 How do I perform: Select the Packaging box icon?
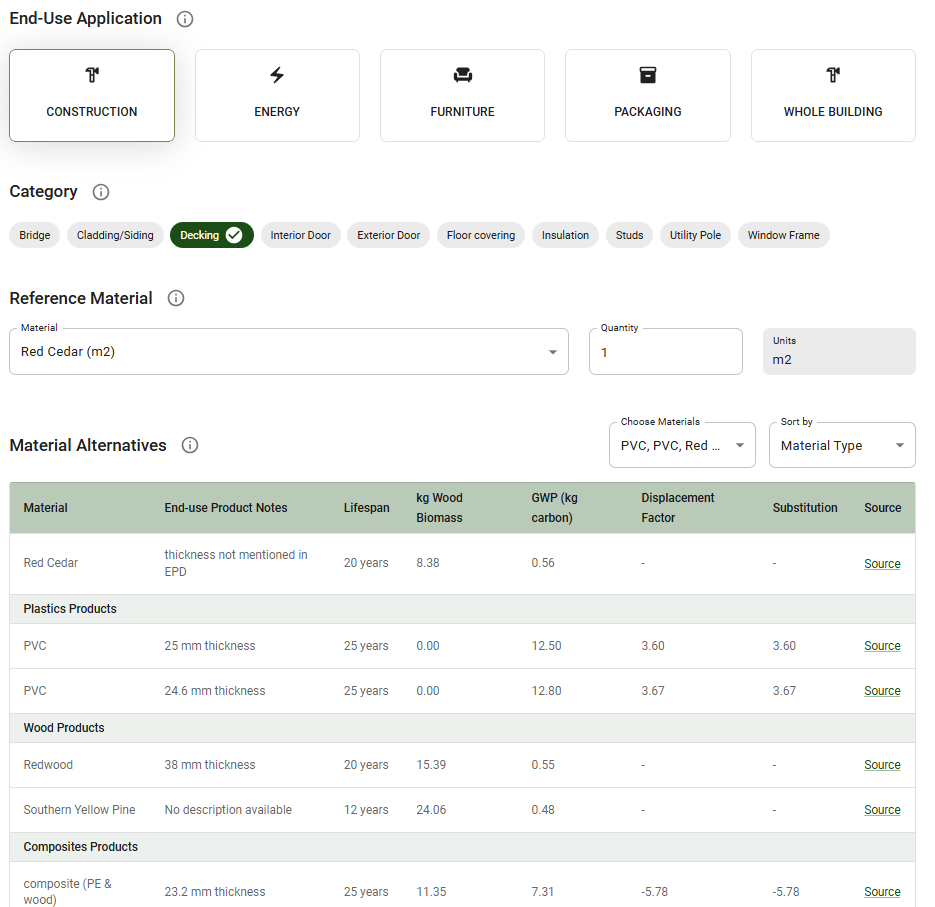tap(647, 74)
